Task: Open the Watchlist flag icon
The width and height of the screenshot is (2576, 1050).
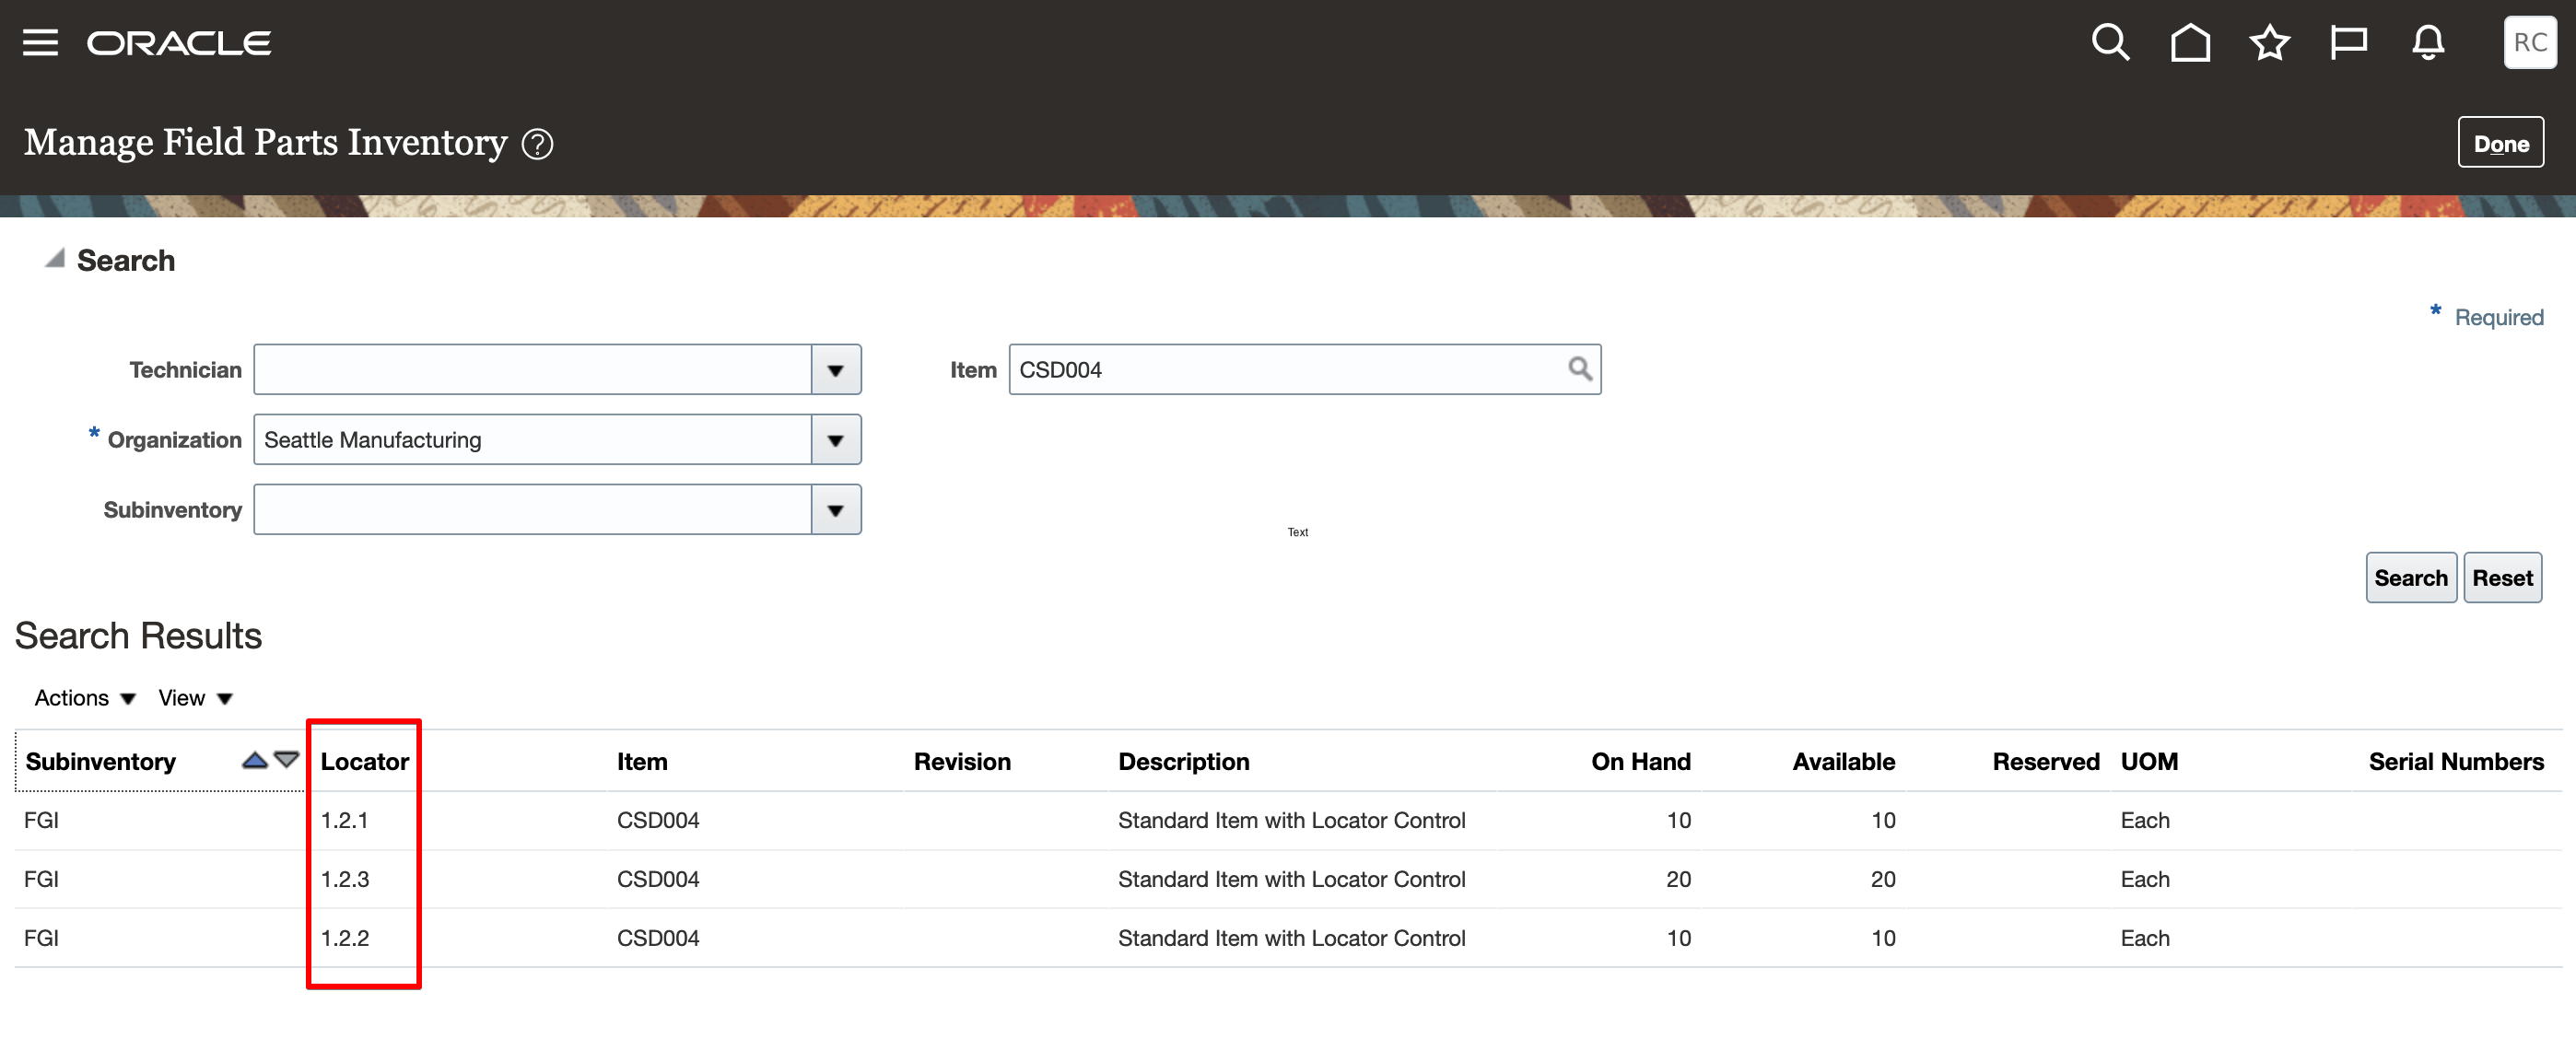Action: click(x=2348, y=43)
